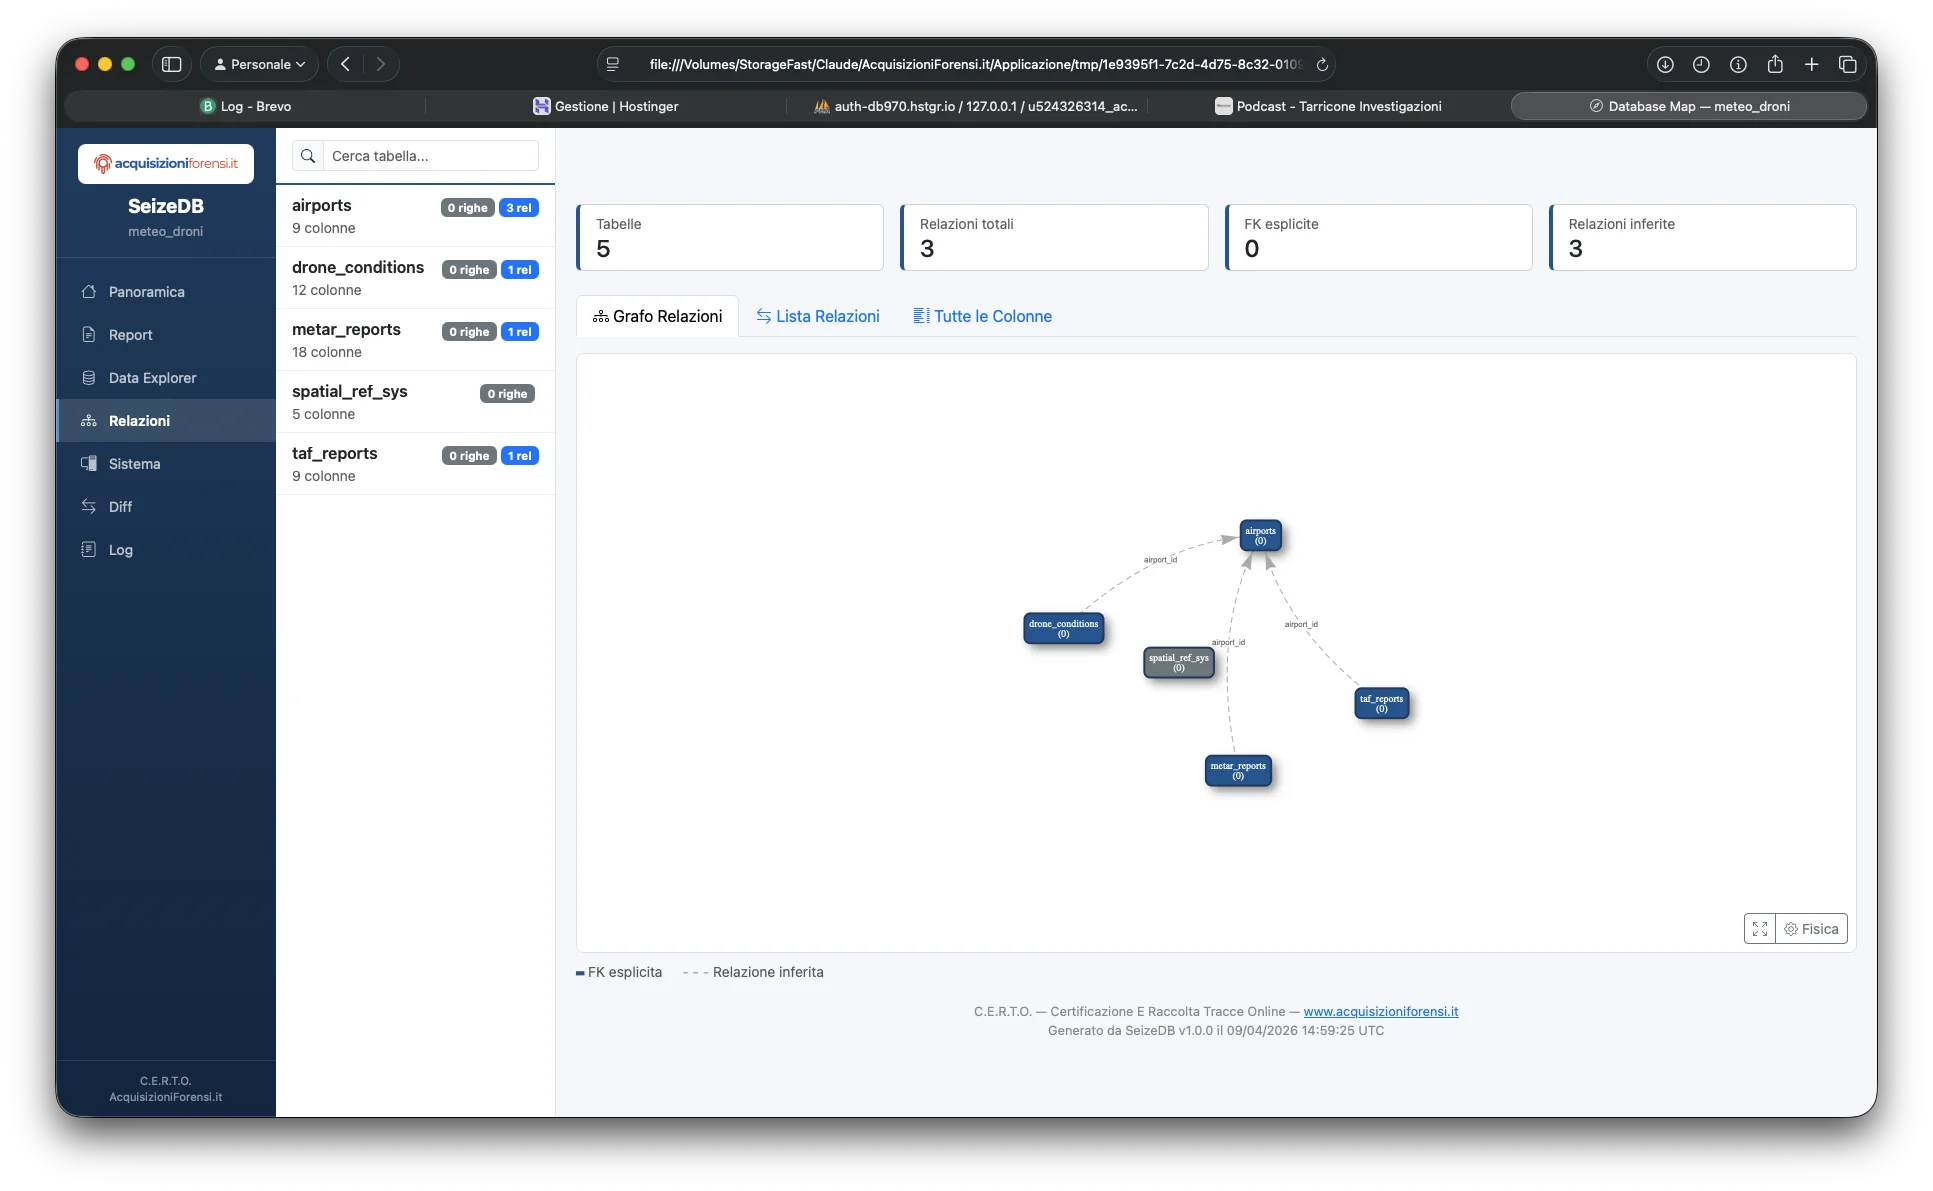Screen dimensions: 1933x1191
Task: Toggle the Fisica physics button
Action: 1812,929
